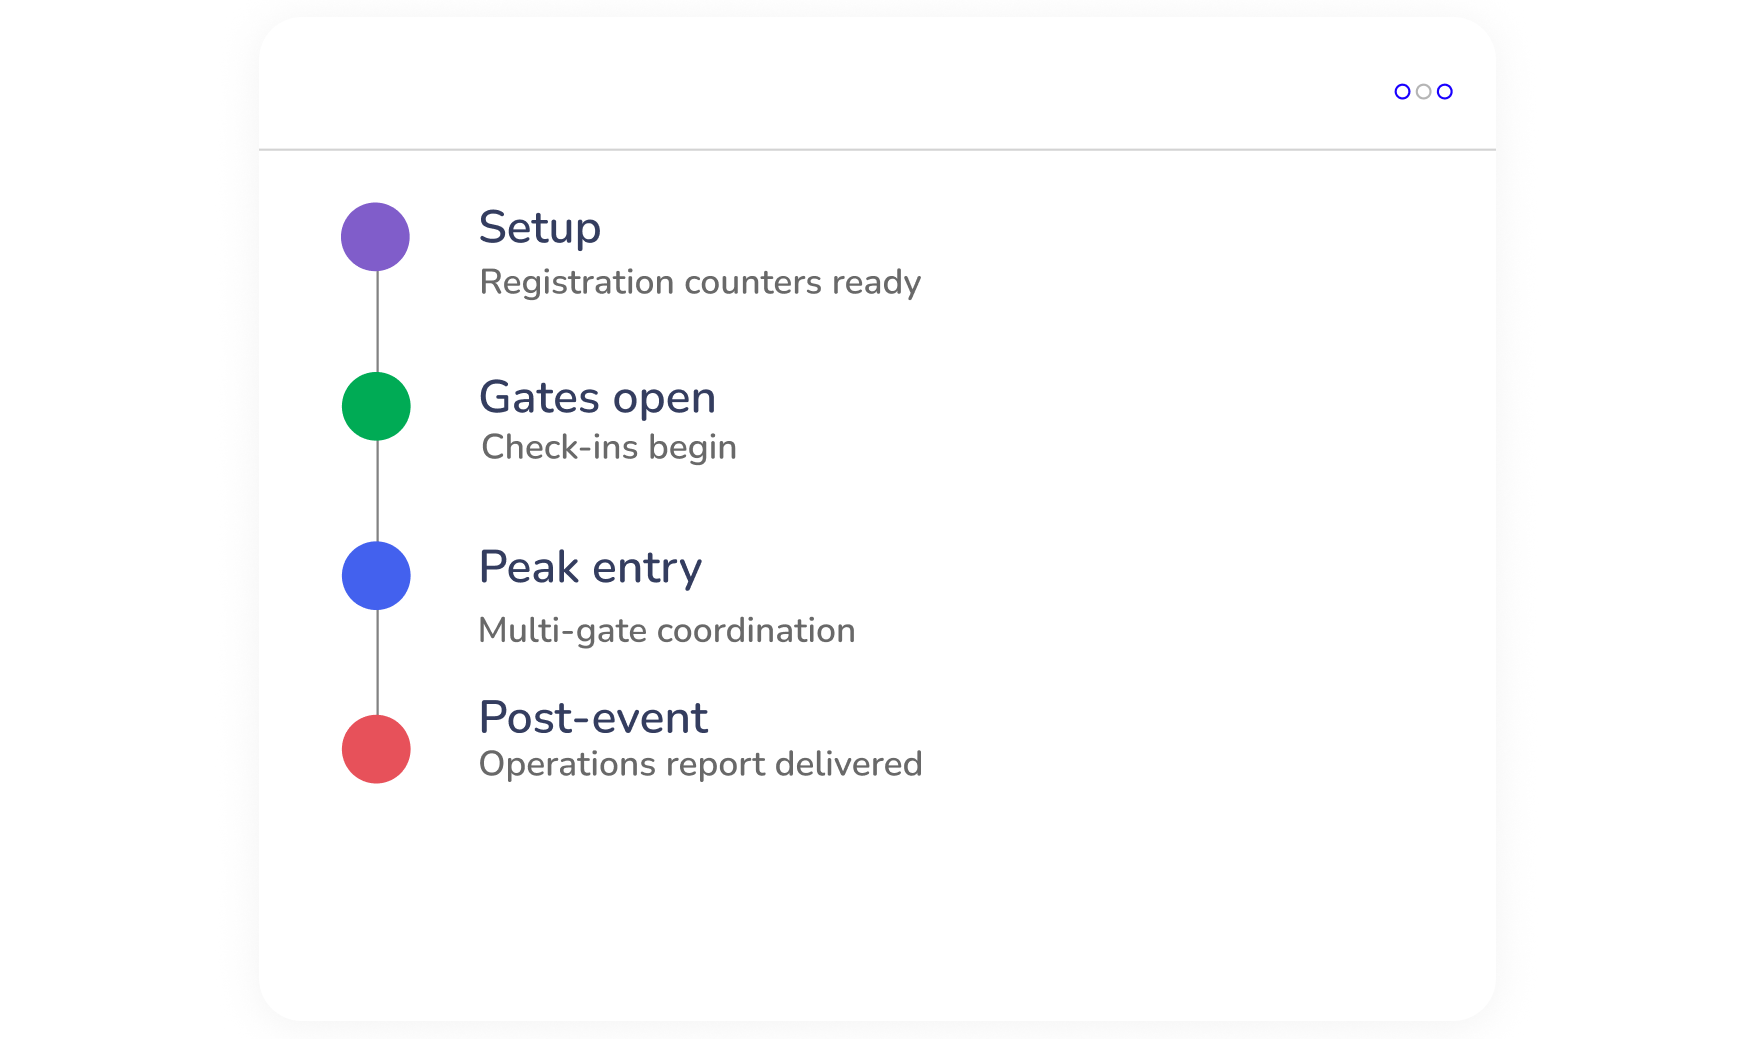1755x1039 pixels.
Task: Open the Setup step title
Action: pyautogui.click(x=539, y=228)
